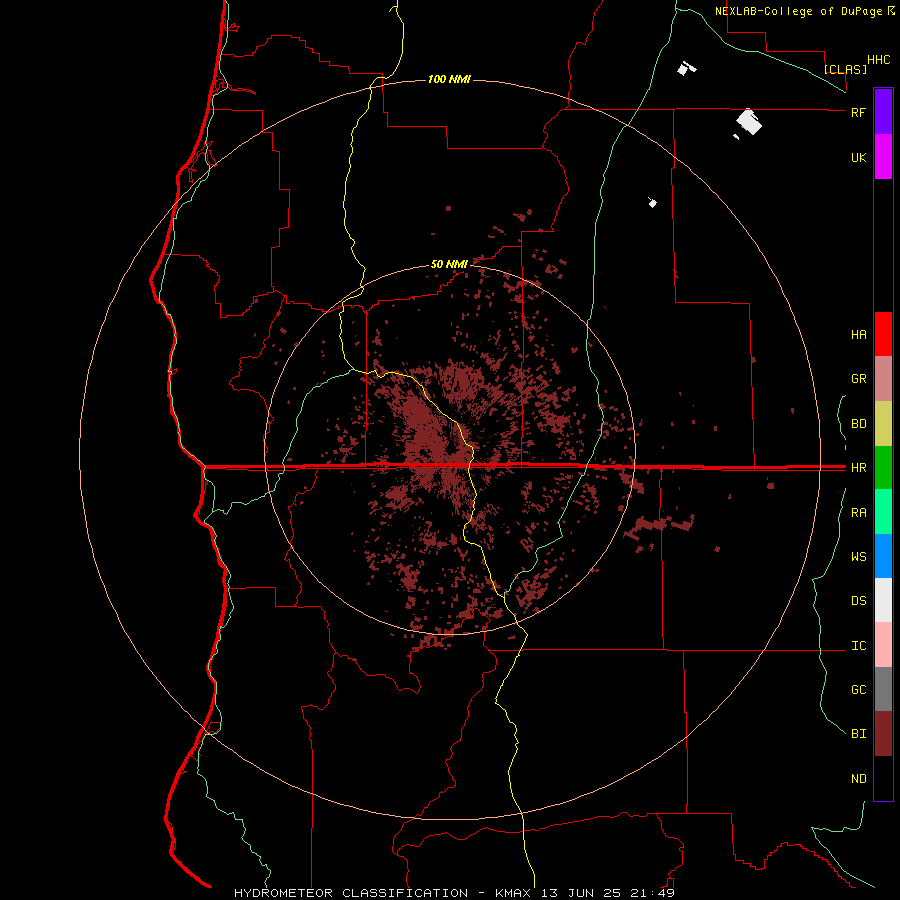Click the blue WS legend swatch
The width and height of the screenshot is (900, 900).
[x=883, y=556]
